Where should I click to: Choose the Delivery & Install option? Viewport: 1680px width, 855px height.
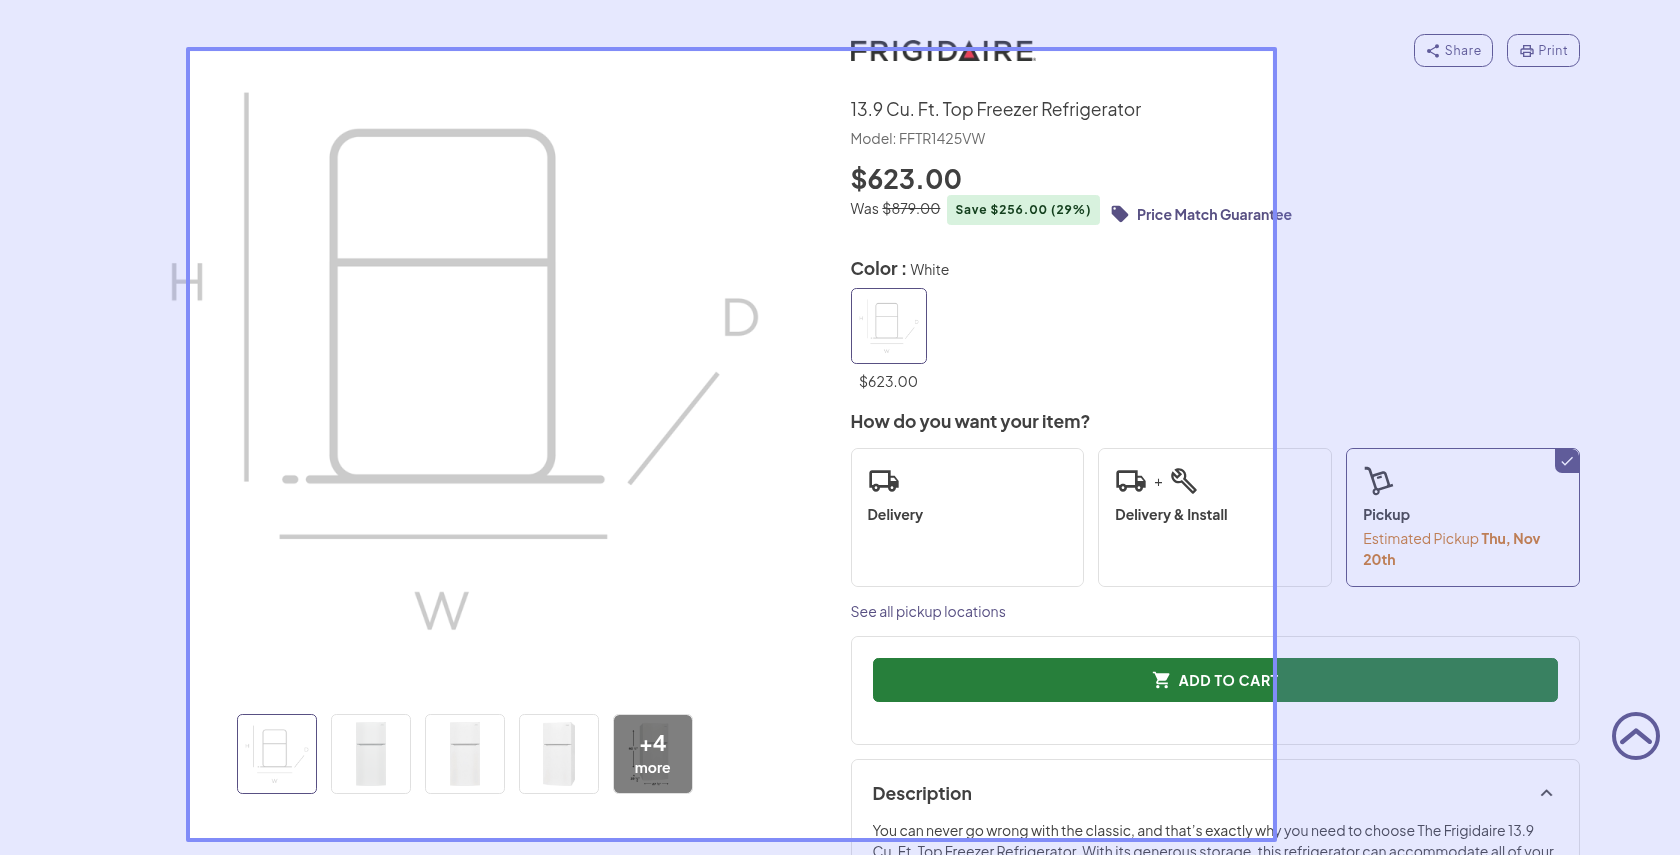[x=1214, y=517]
